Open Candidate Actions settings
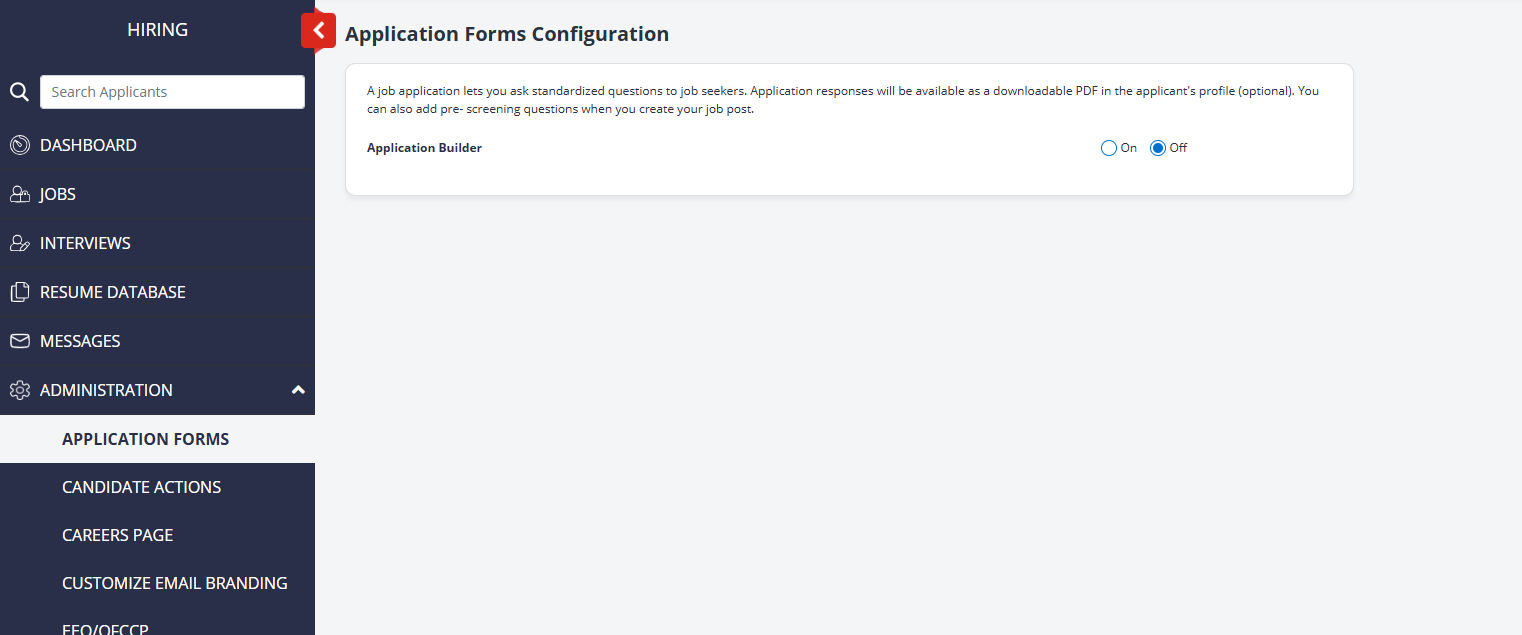The height and width of the screenshot is (635, 1522). 141,487
